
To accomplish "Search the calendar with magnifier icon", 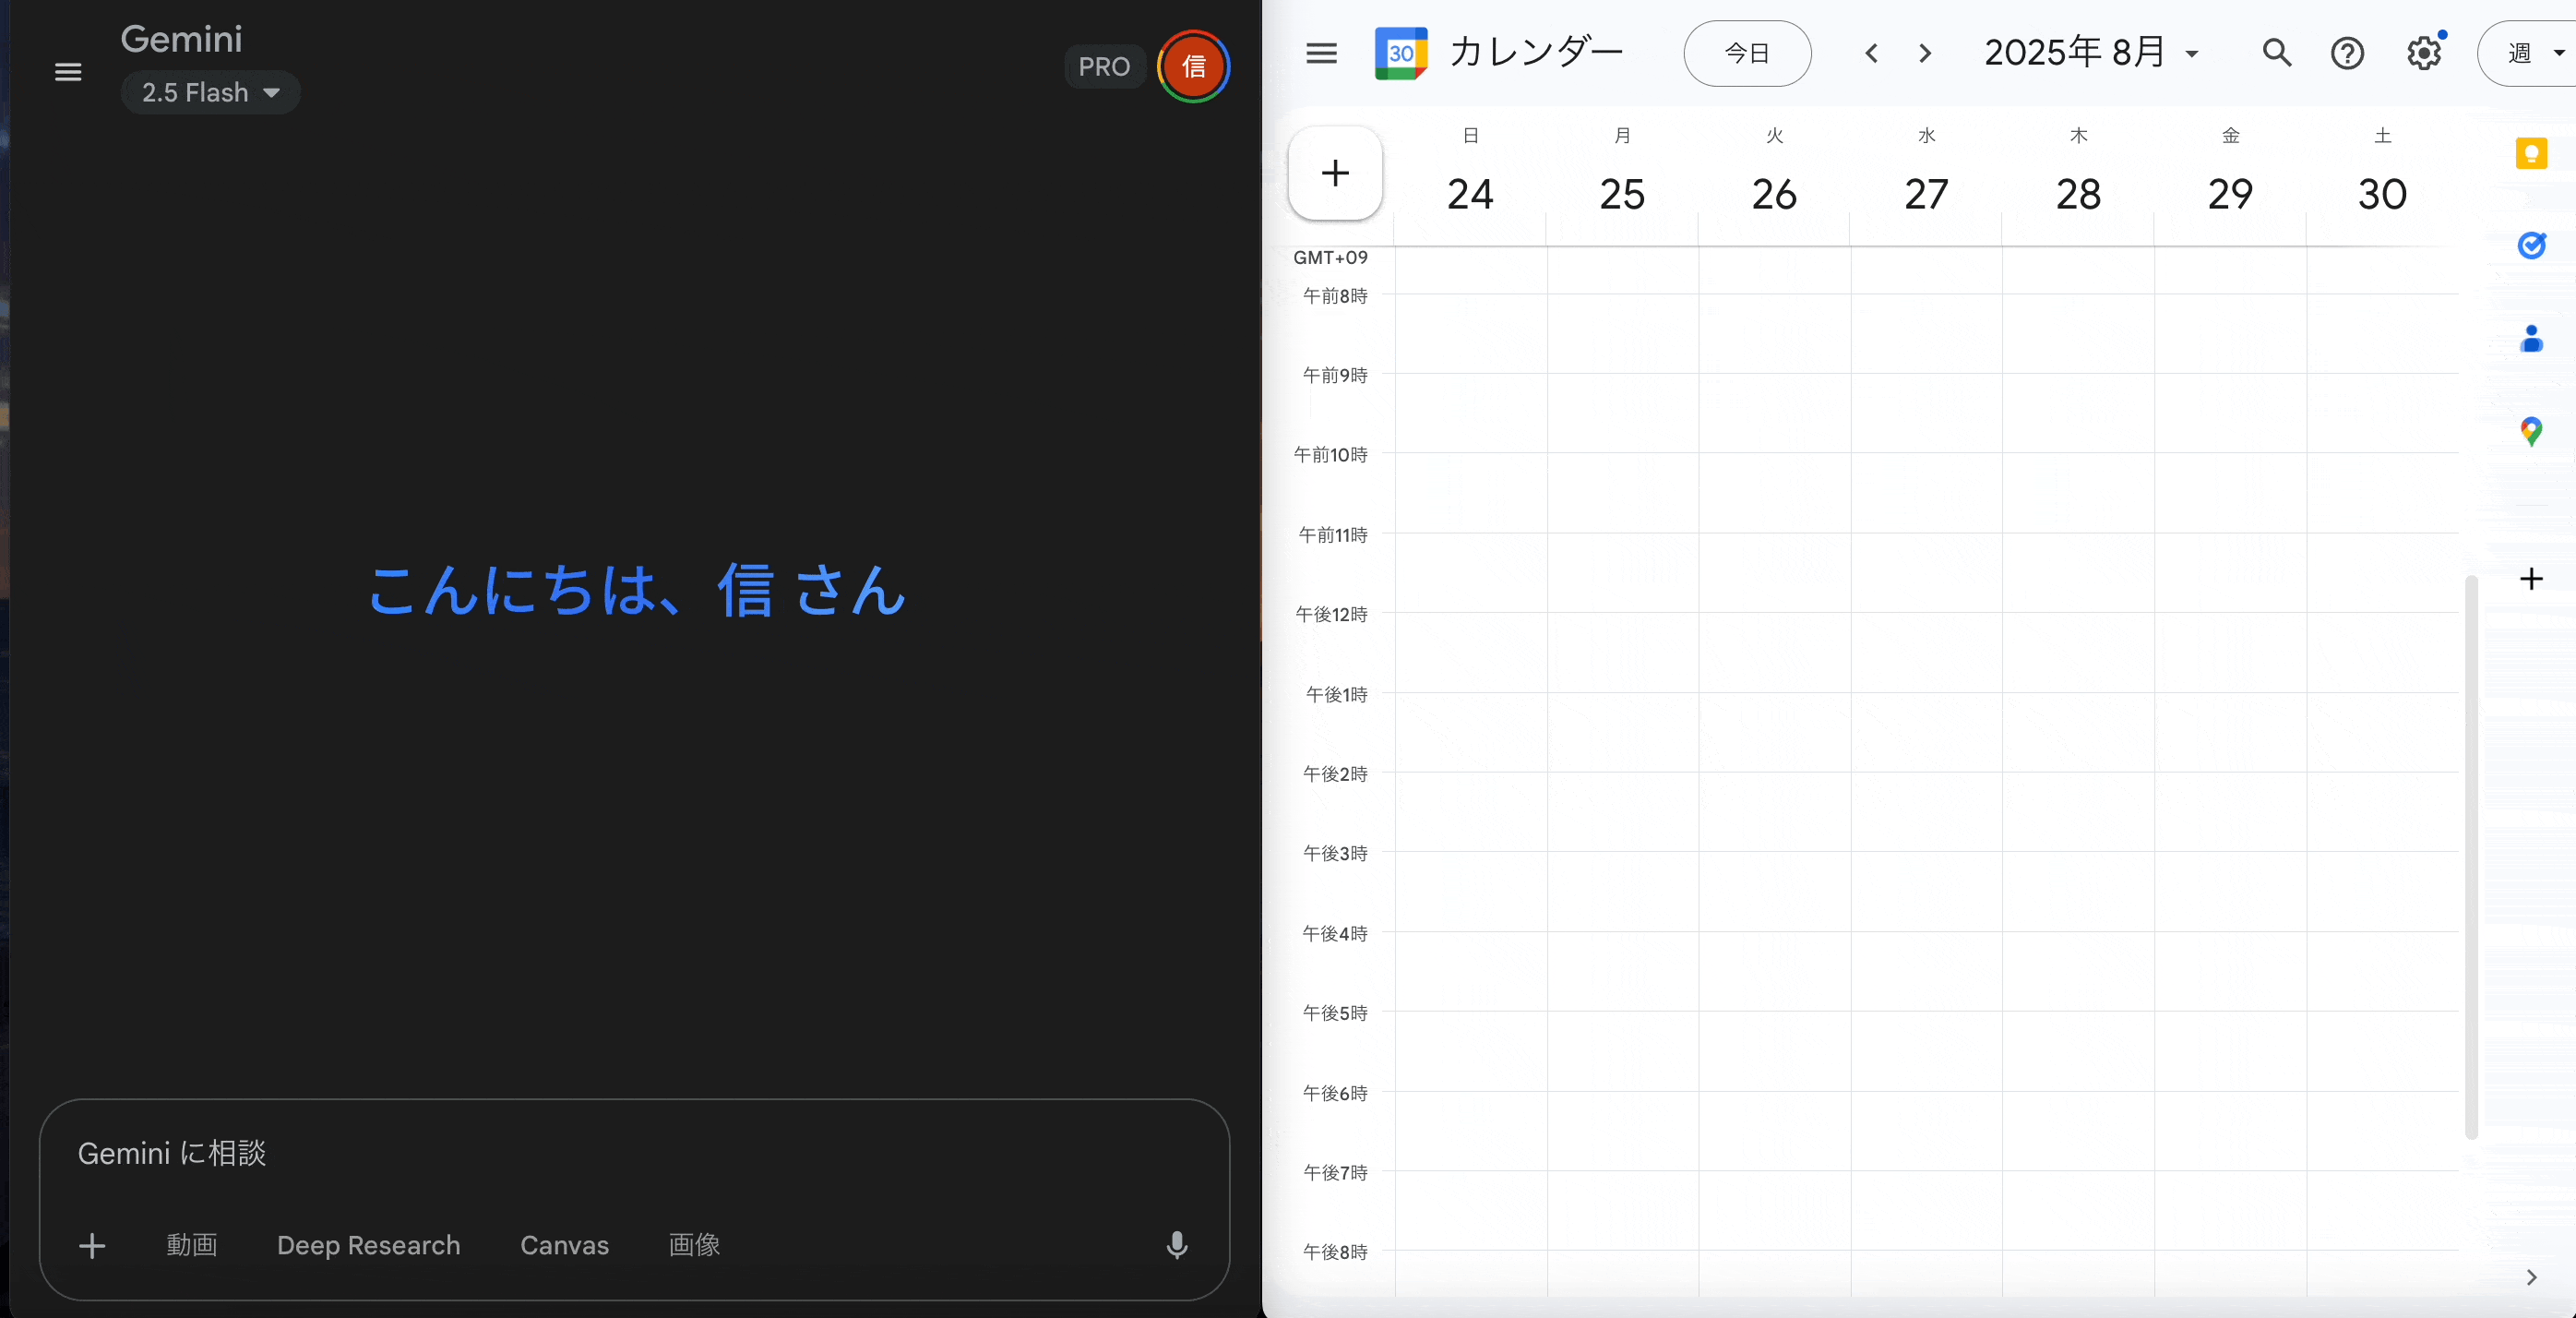I will [2277, 53].
